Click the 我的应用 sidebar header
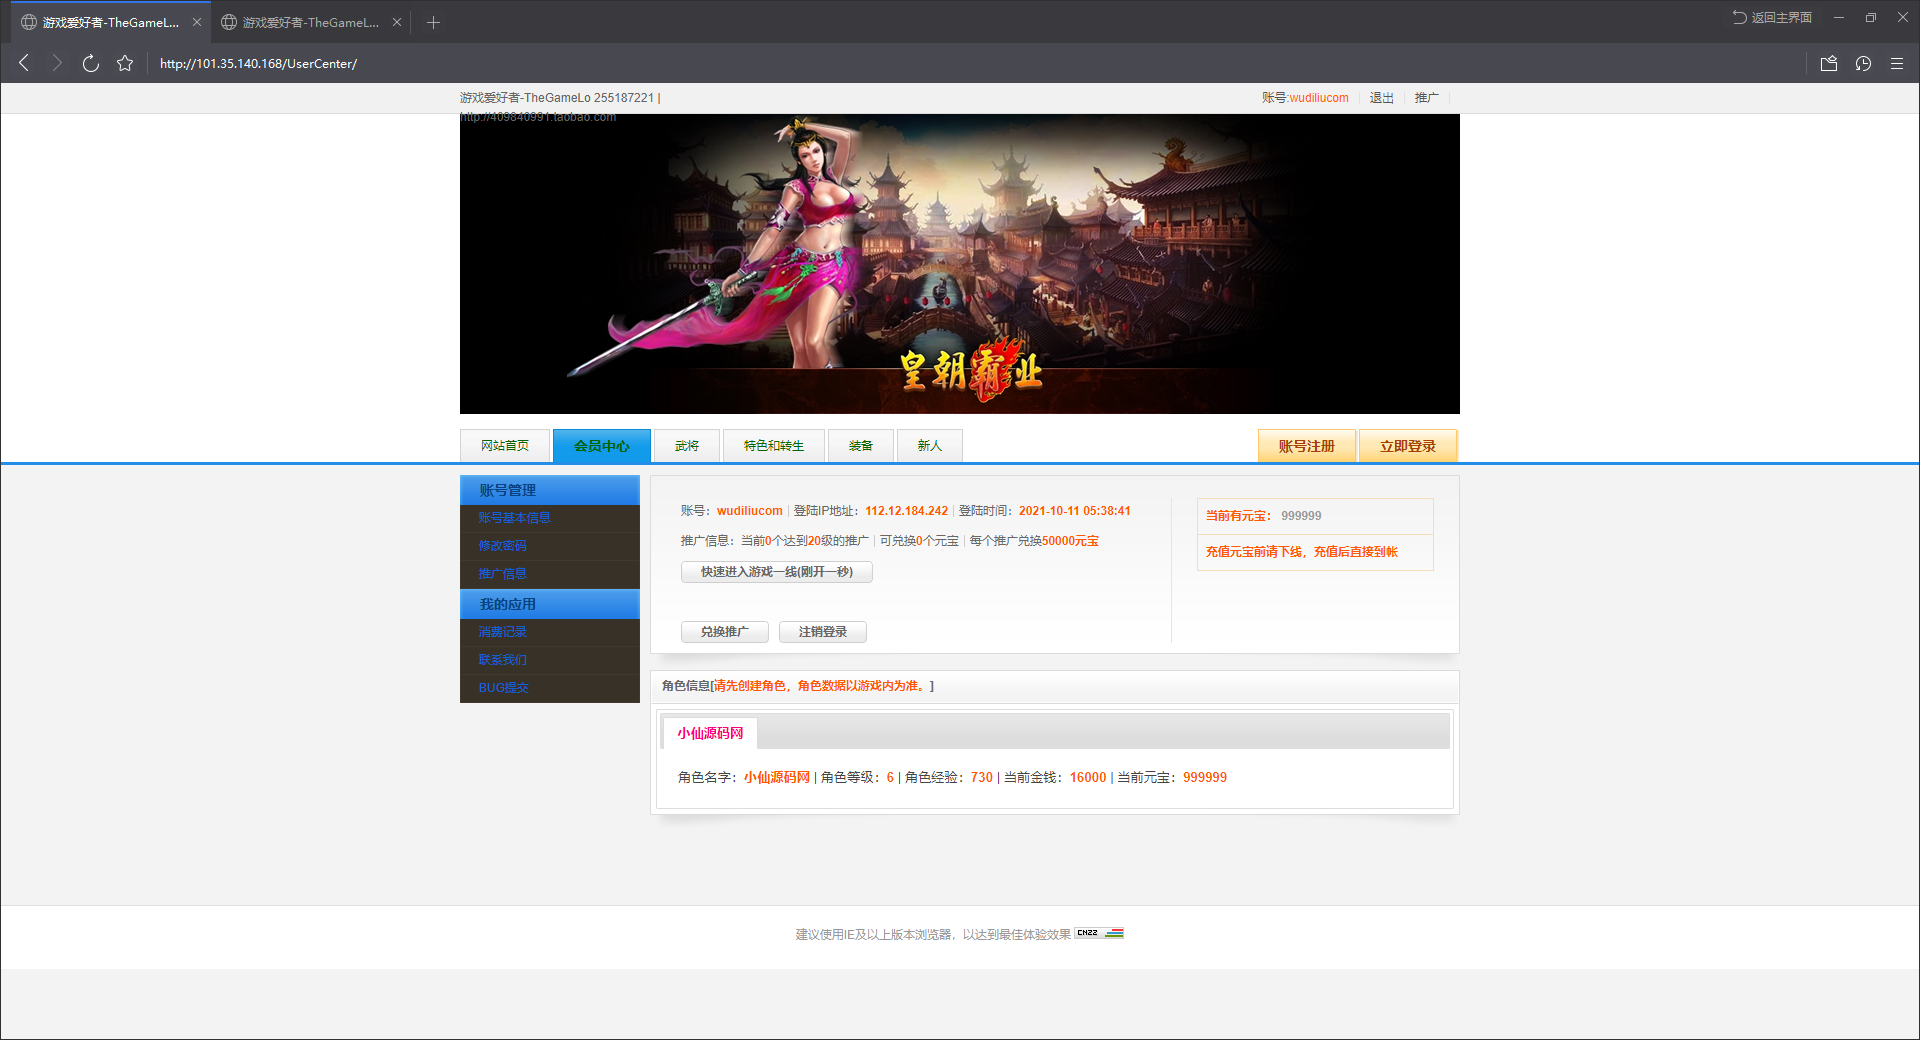The height and width of the screenshot is (1040, 1920). 550,604
